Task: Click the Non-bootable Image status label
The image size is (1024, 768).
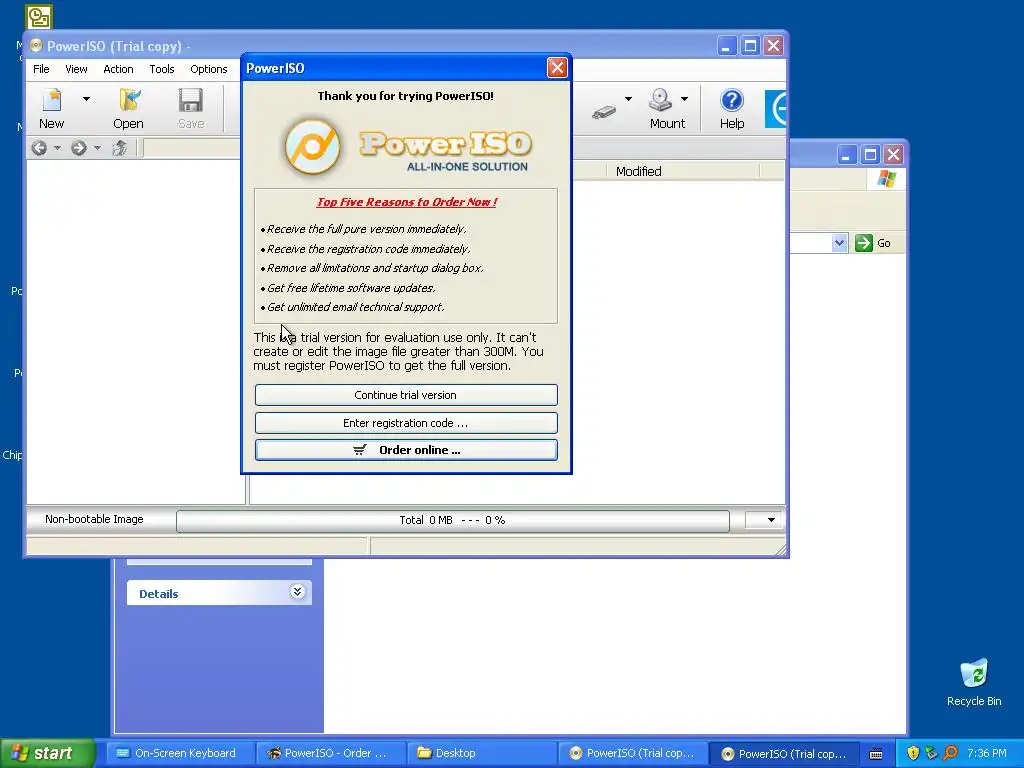Action: point(94,519)
